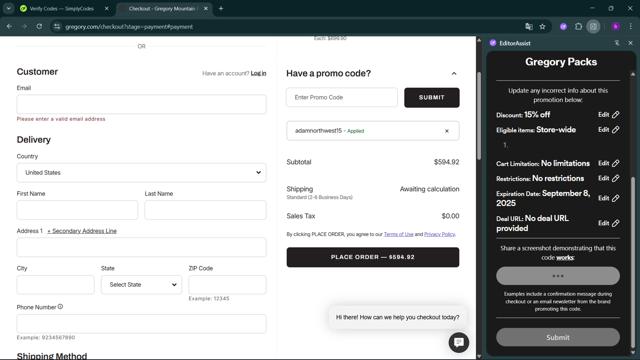This screenshot has height=360, width=640.
Task: Click the EditorAssist panel scrollbar
Action: coord(633,261)
